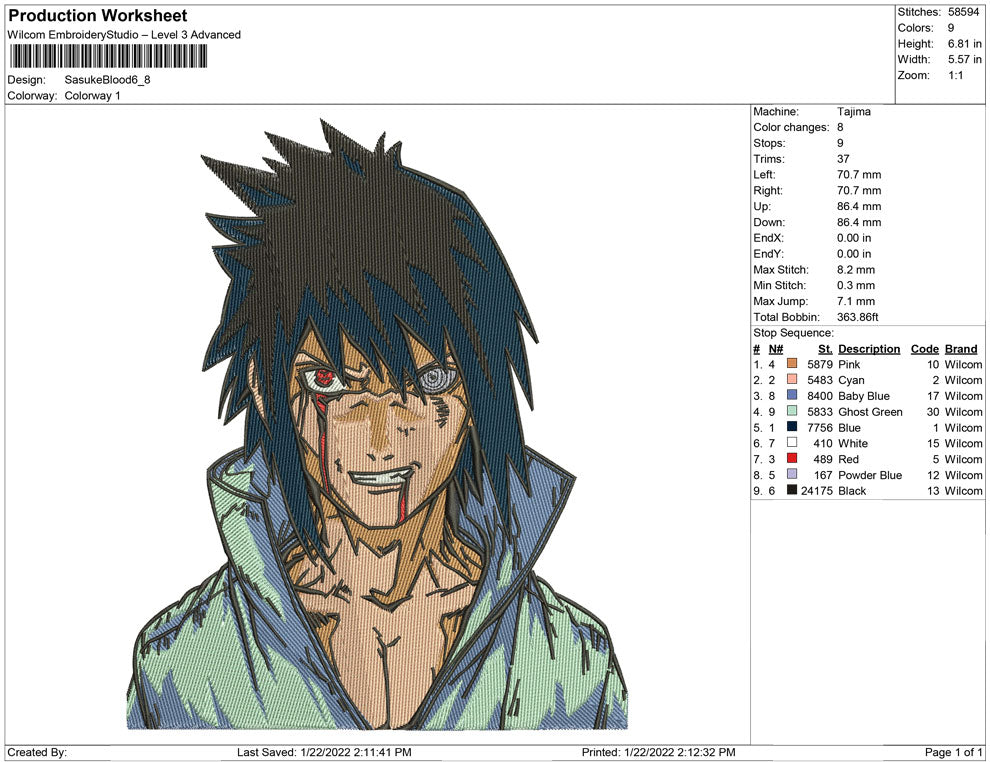Image resolution: width=990 pixels, height=762 pixels.
Task: Select the Ghost Green color swatch
Action: pos(792,411)
